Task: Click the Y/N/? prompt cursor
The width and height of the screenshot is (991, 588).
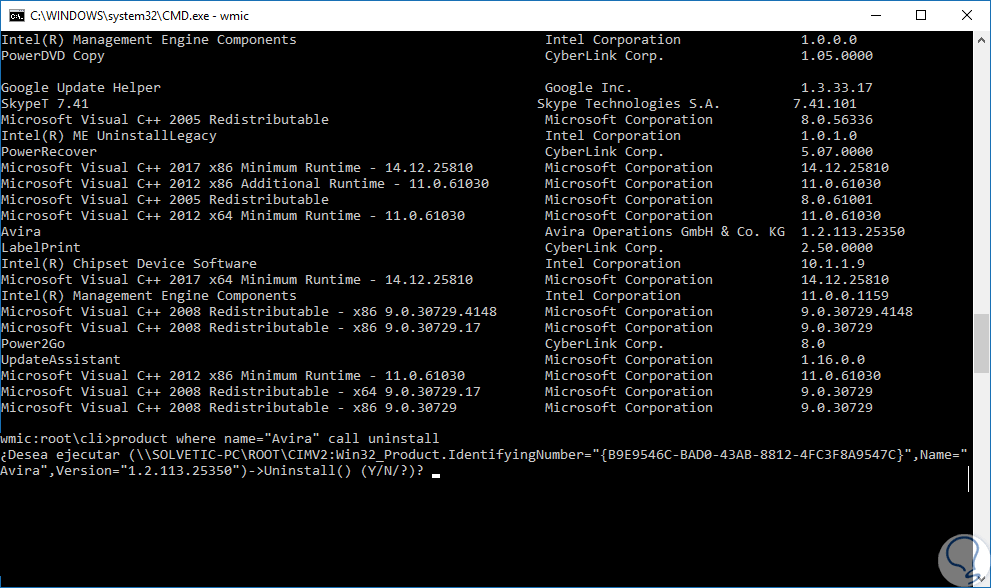Action: (x=436, y=473)
